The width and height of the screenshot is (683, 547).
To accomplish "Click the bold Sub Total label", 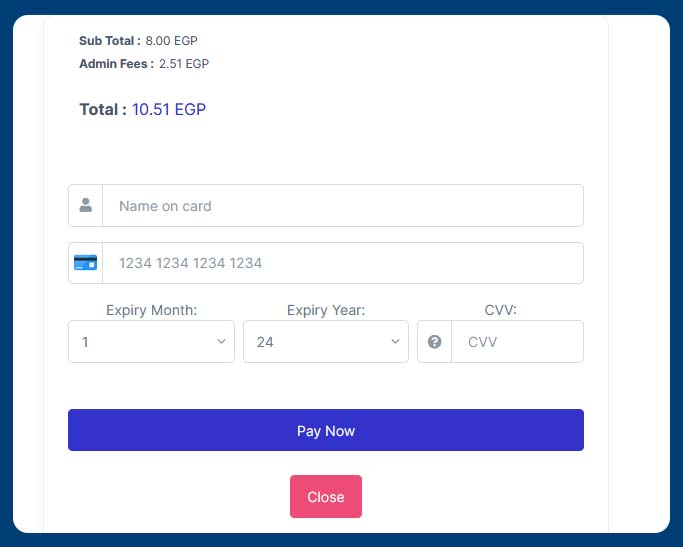I will [110, 41].
